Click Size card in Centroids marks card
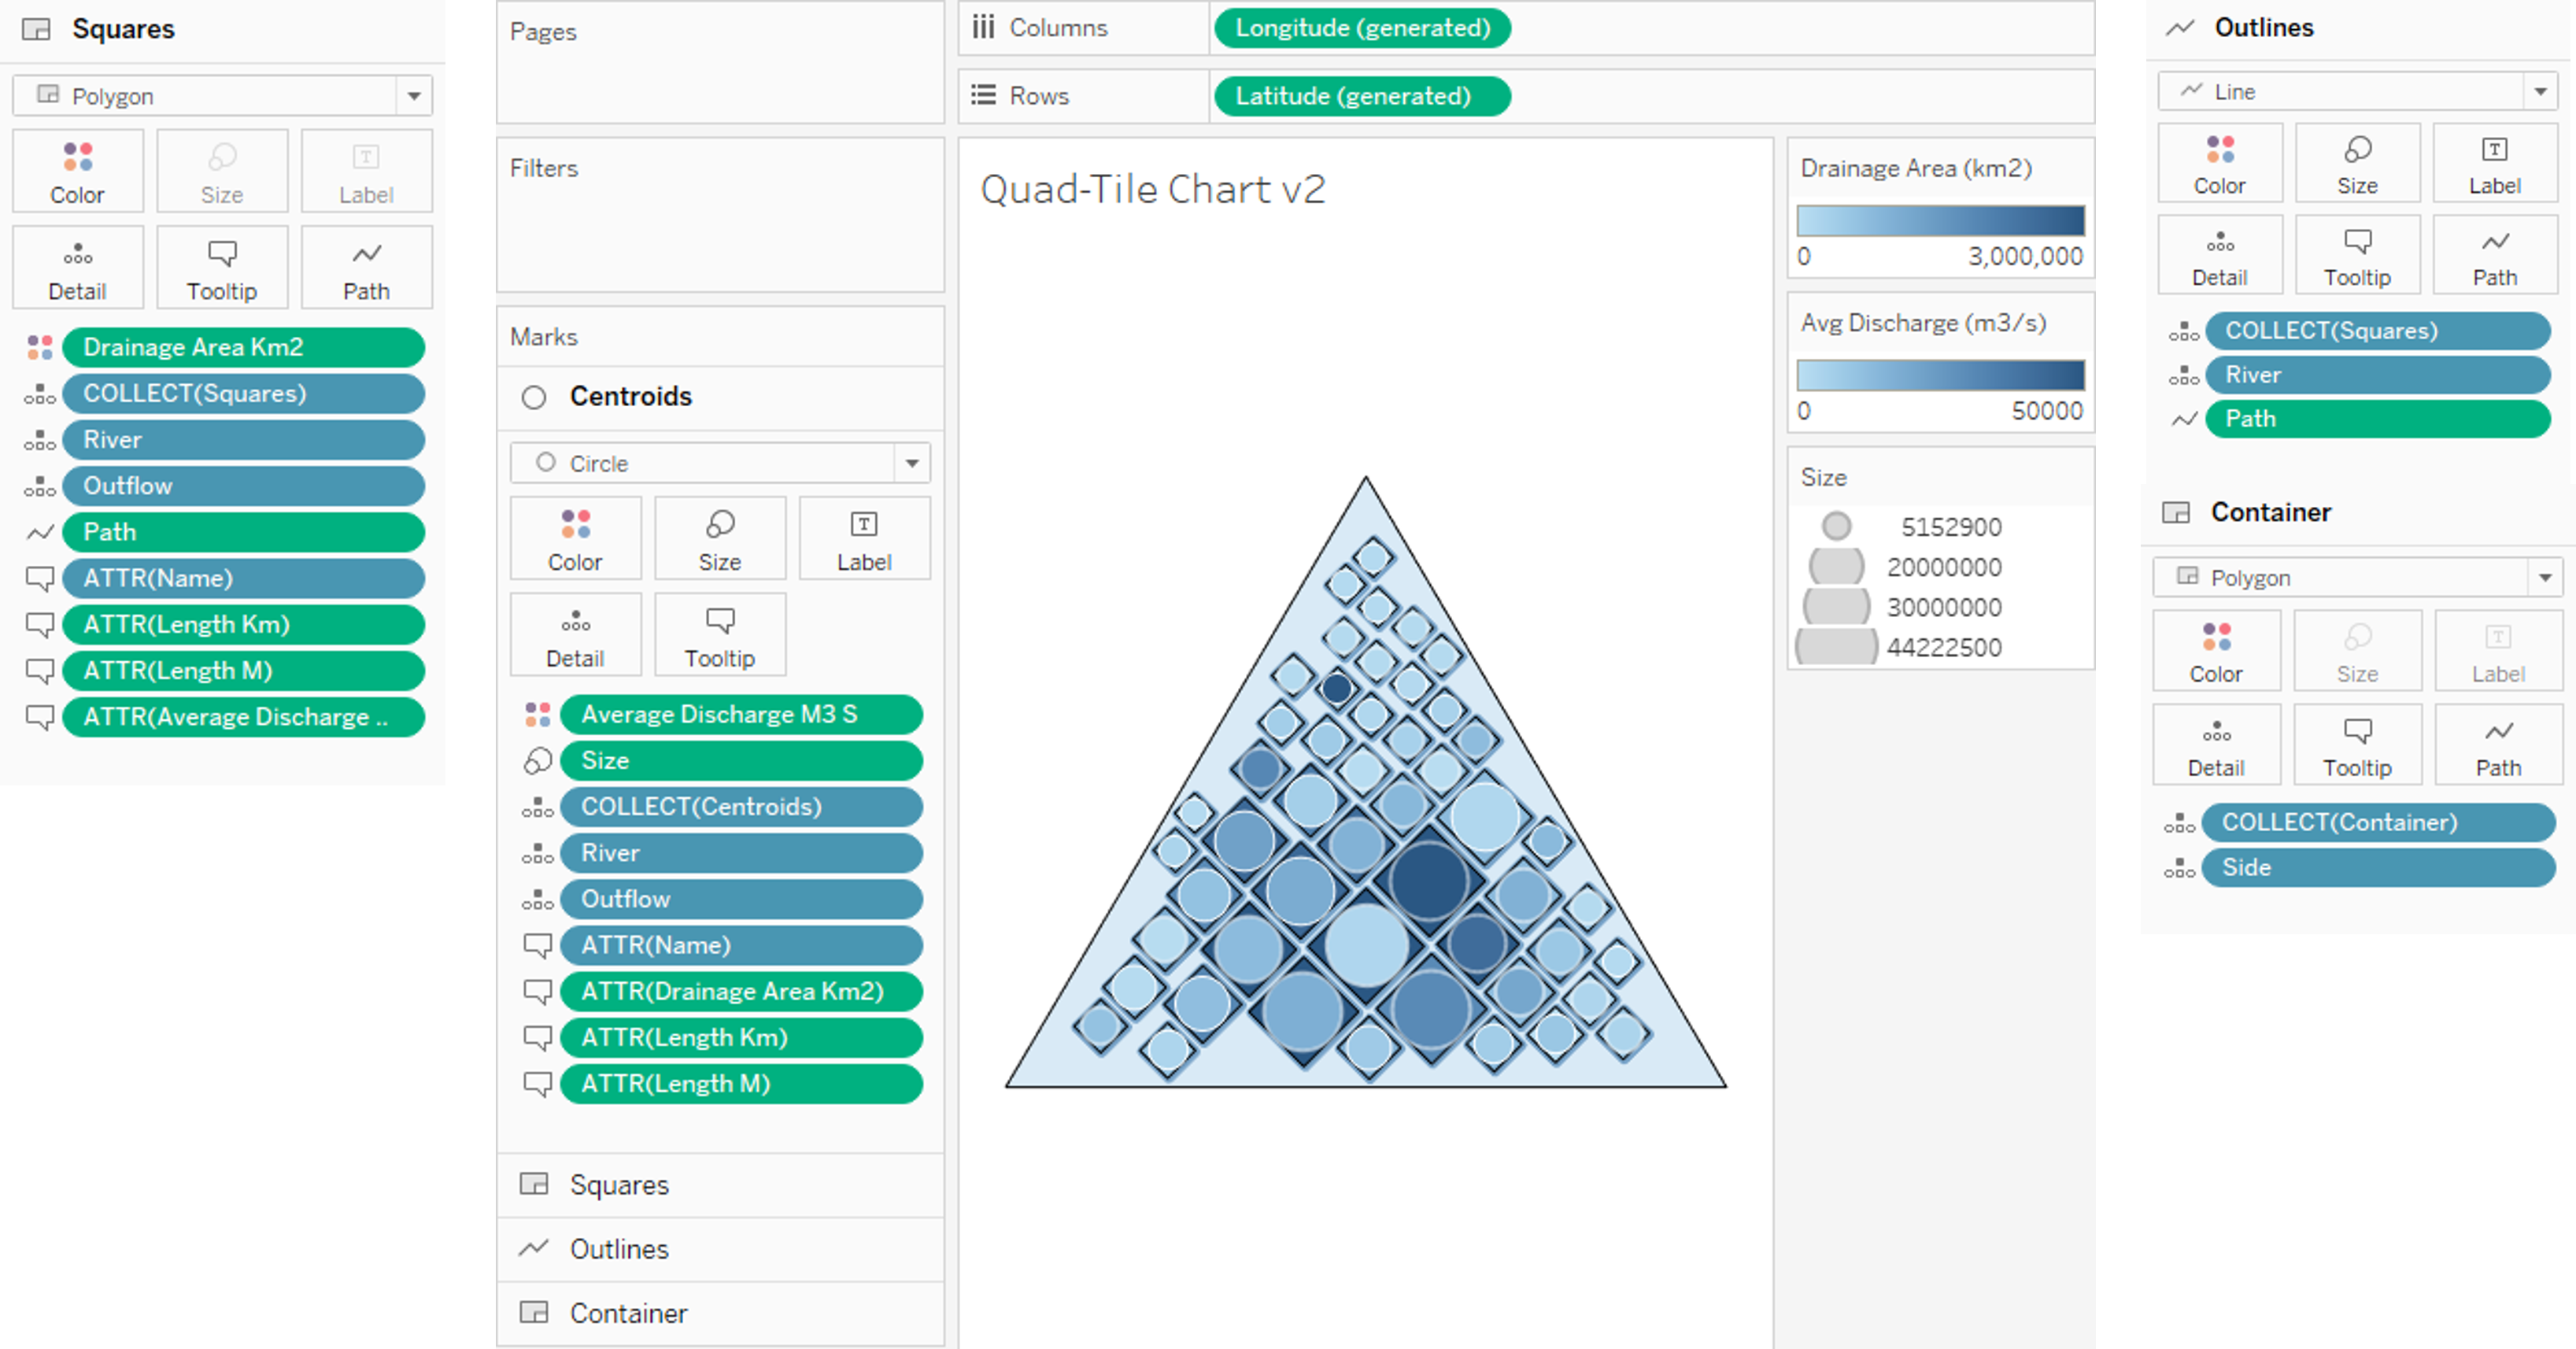 (719, 539)
